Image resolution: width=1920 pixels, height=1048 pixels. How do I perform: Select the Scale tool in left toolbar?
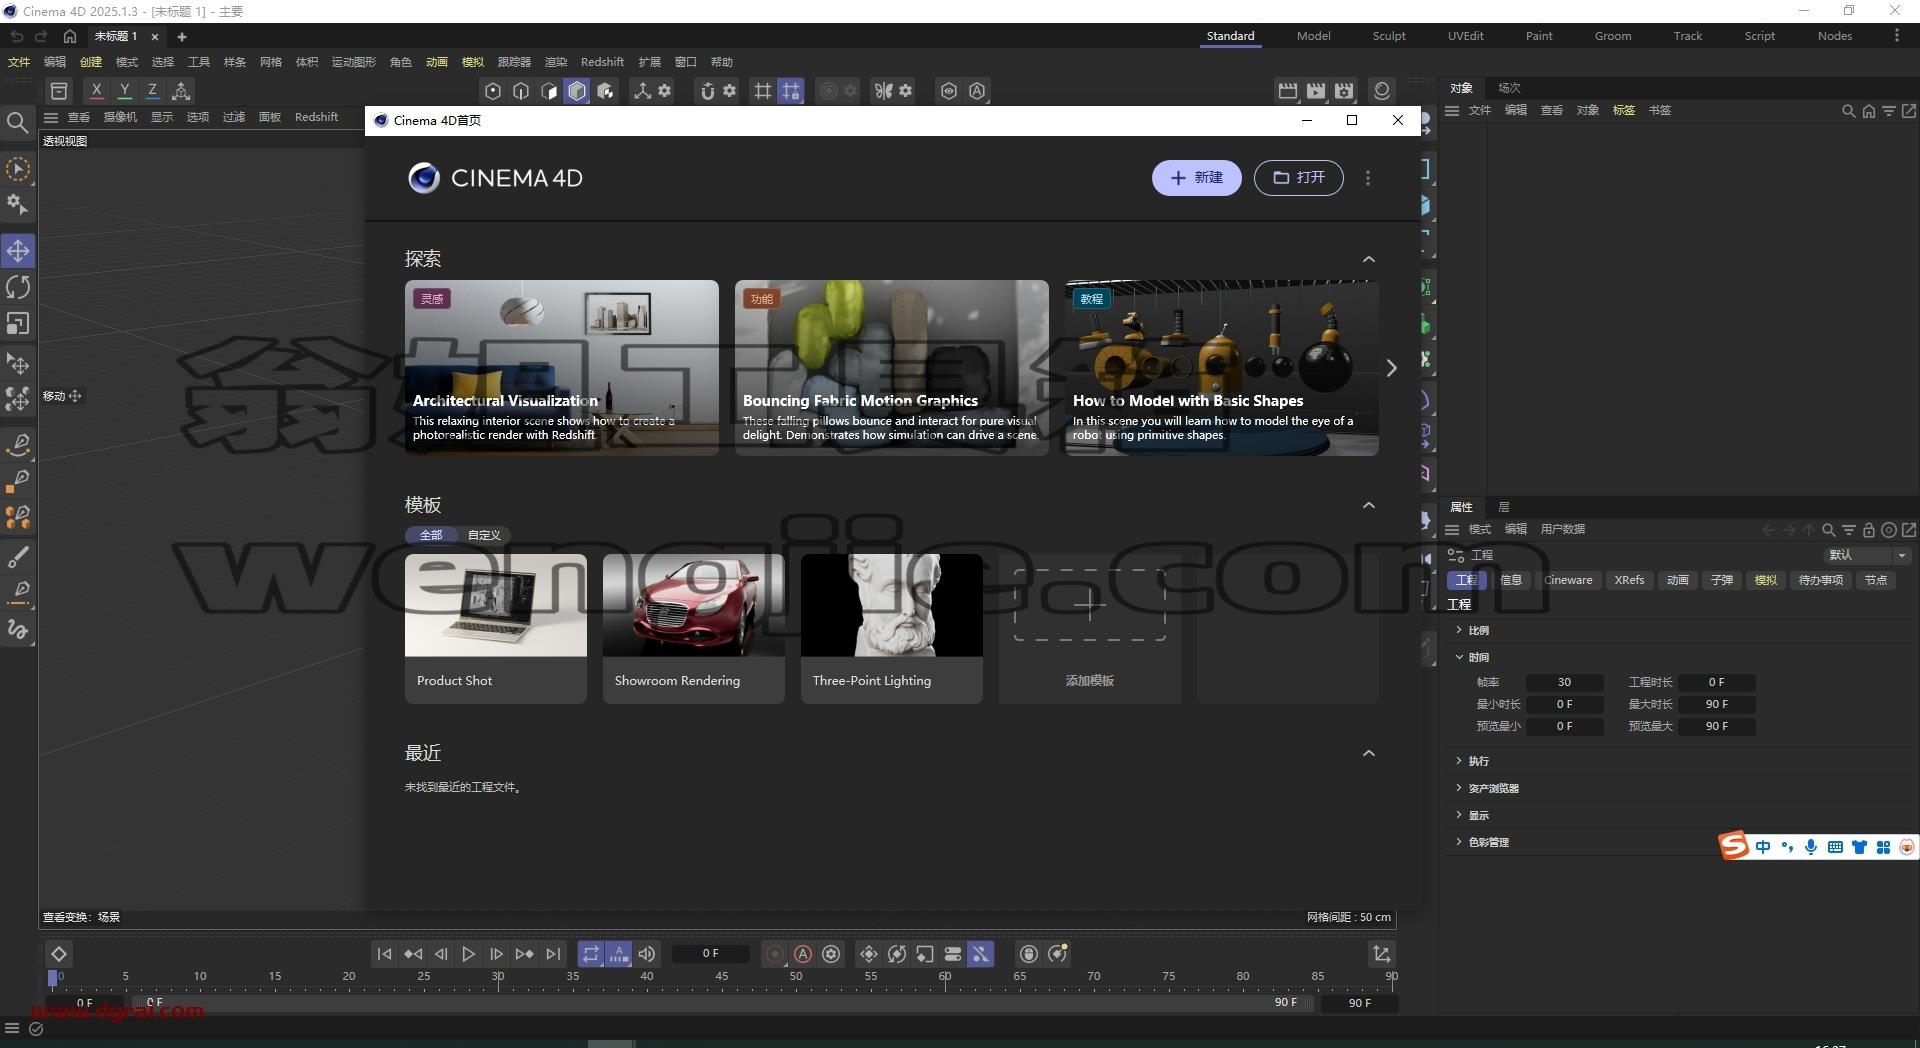18,324
